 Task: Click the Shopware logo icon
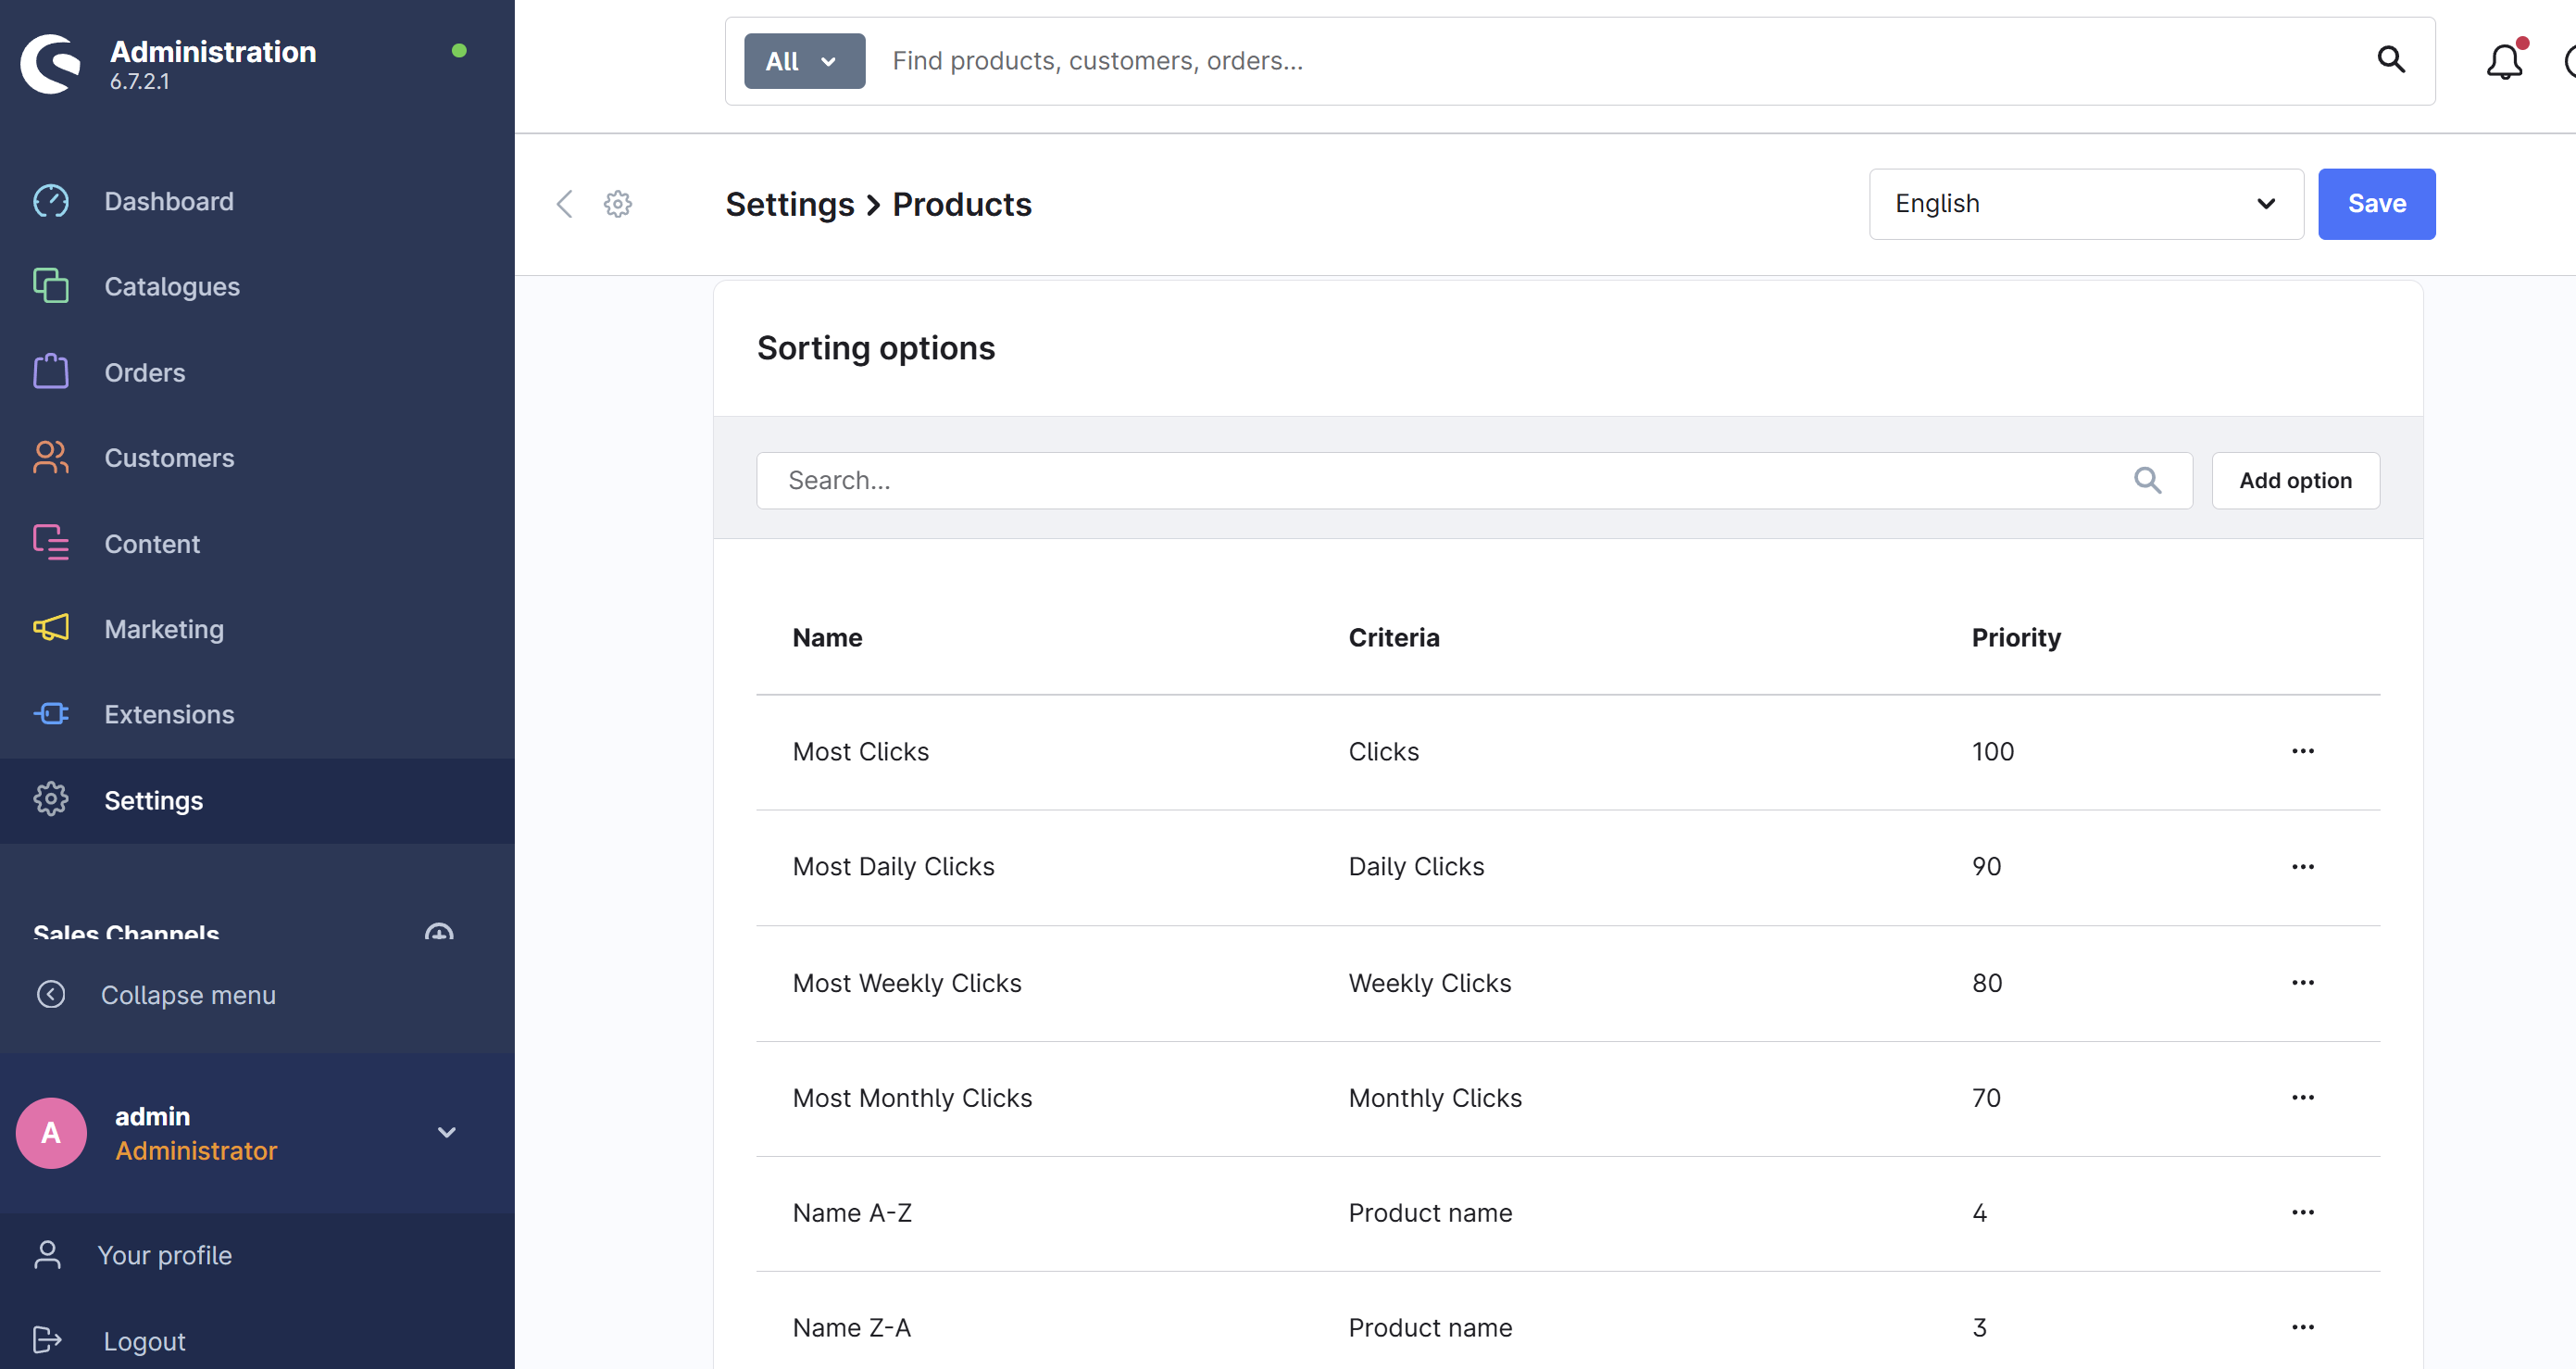(x=50, y=63)
